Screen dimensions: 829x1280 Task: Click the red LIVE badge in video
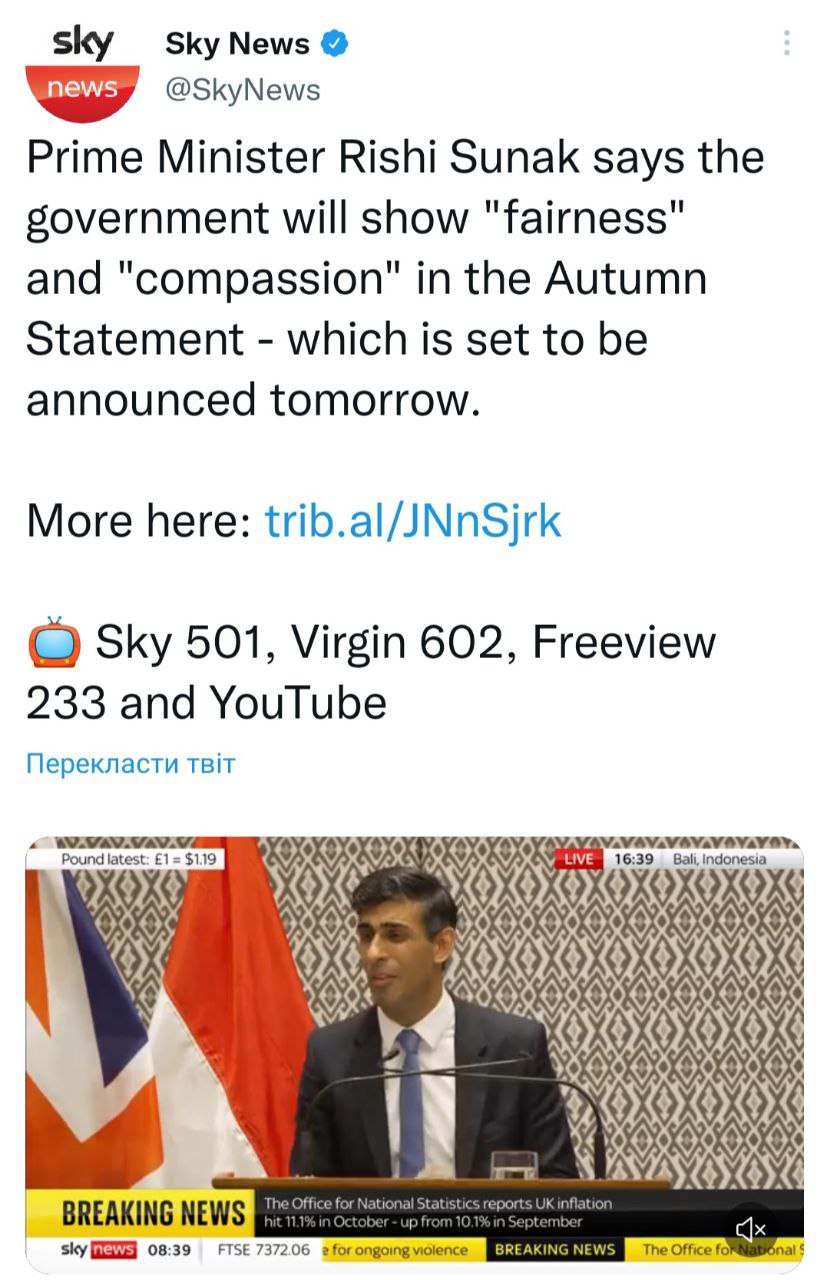(578, 859)
